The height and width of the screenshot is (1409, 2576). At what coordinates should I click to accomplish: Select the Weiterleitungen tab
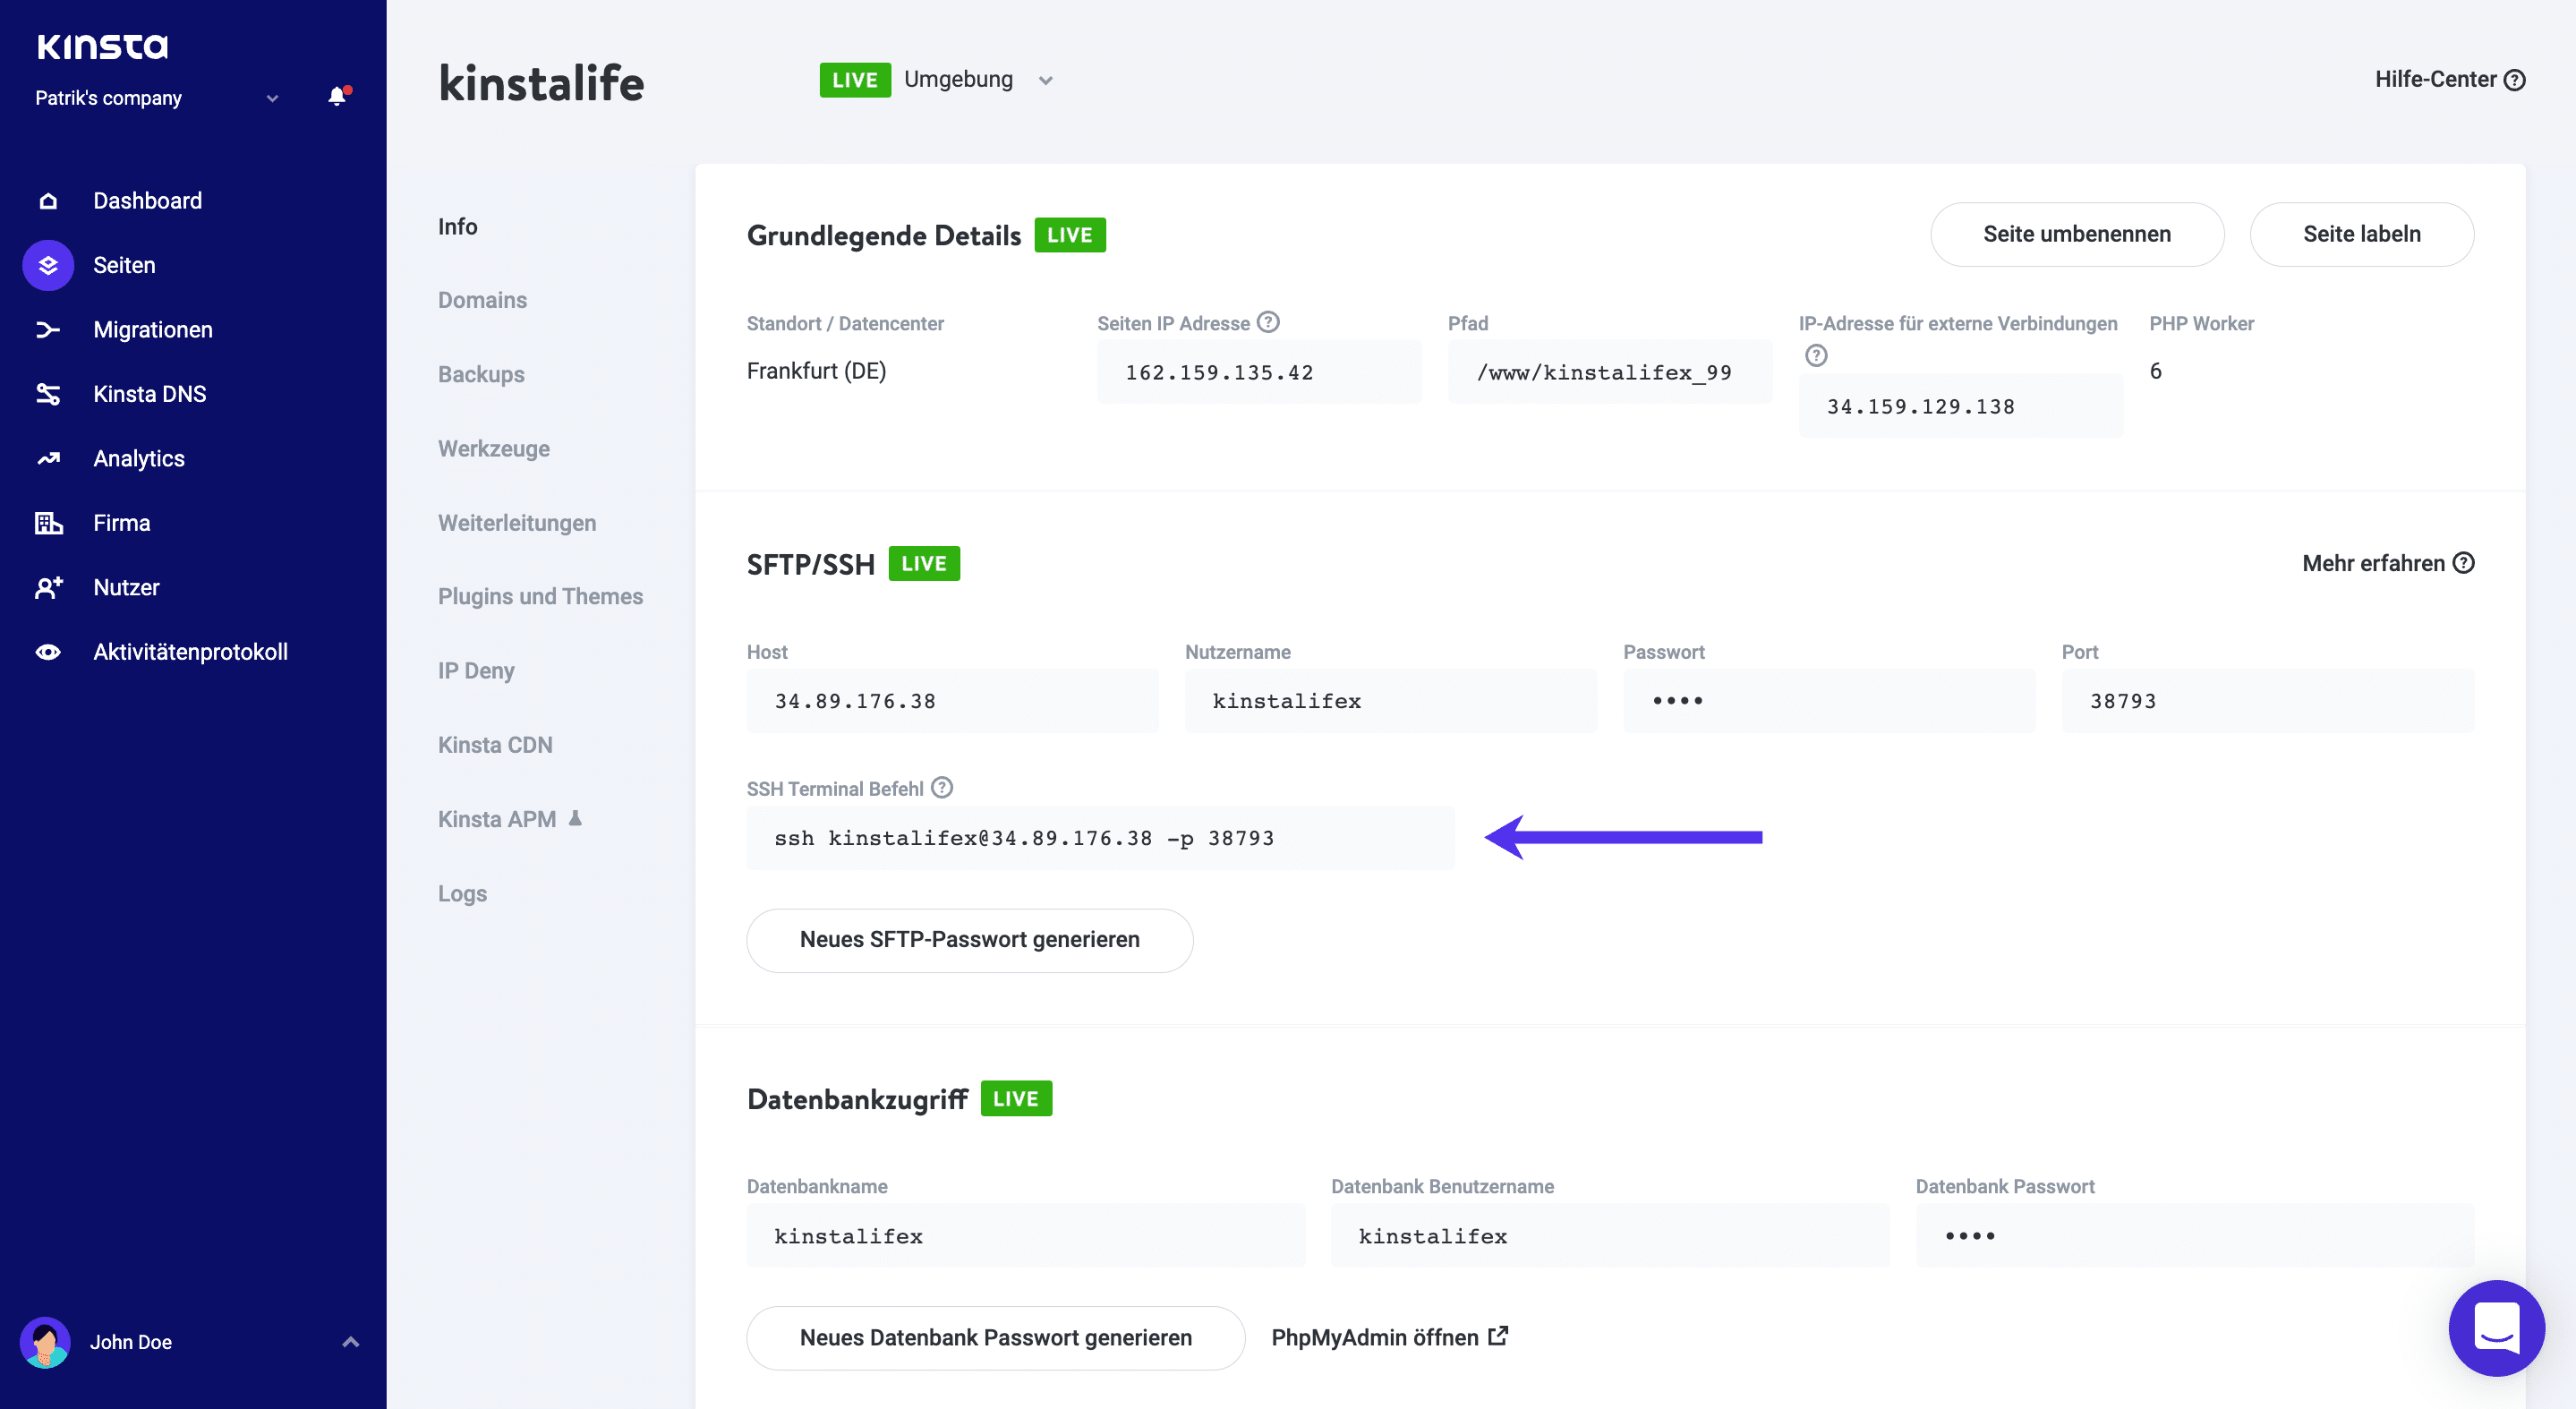coord(517,523)
